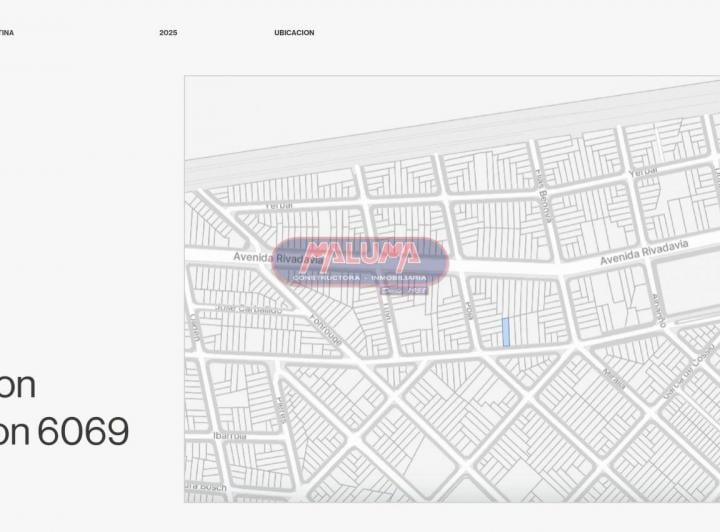Click the small badge below the MALUMA logo
Viewport: 720px width, 532px height.
(x=404, y=291)
